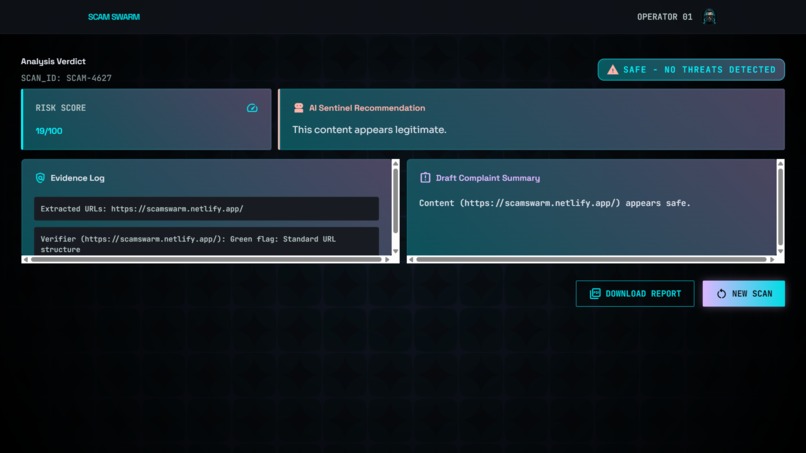Click the 'Evidence Log' heading
The width and height of the screenshot is (806, 453).
pyautogui.click(x=77, y=178)
